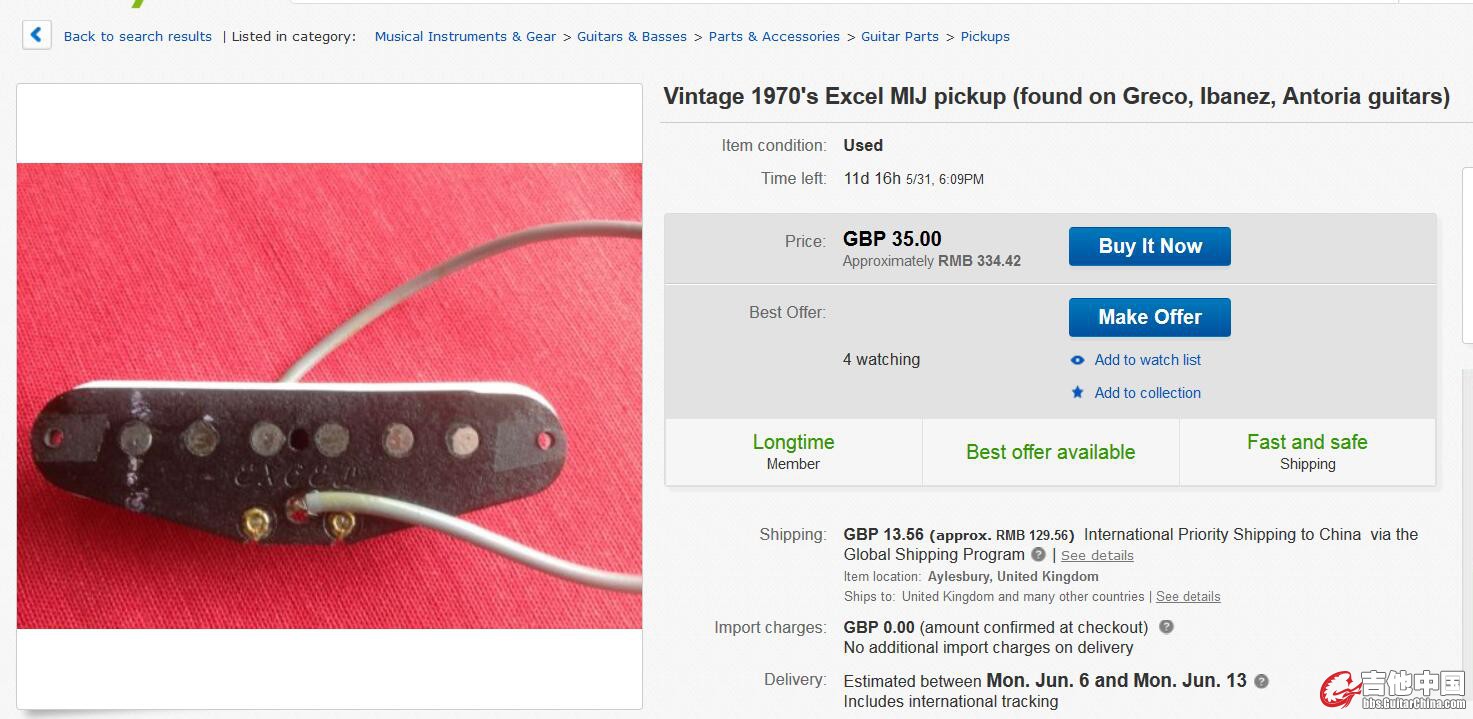Image resolution: width=1473 pixels, height=719 pixels.
Task: Click the back arrow icon
Action: point(36,36)
